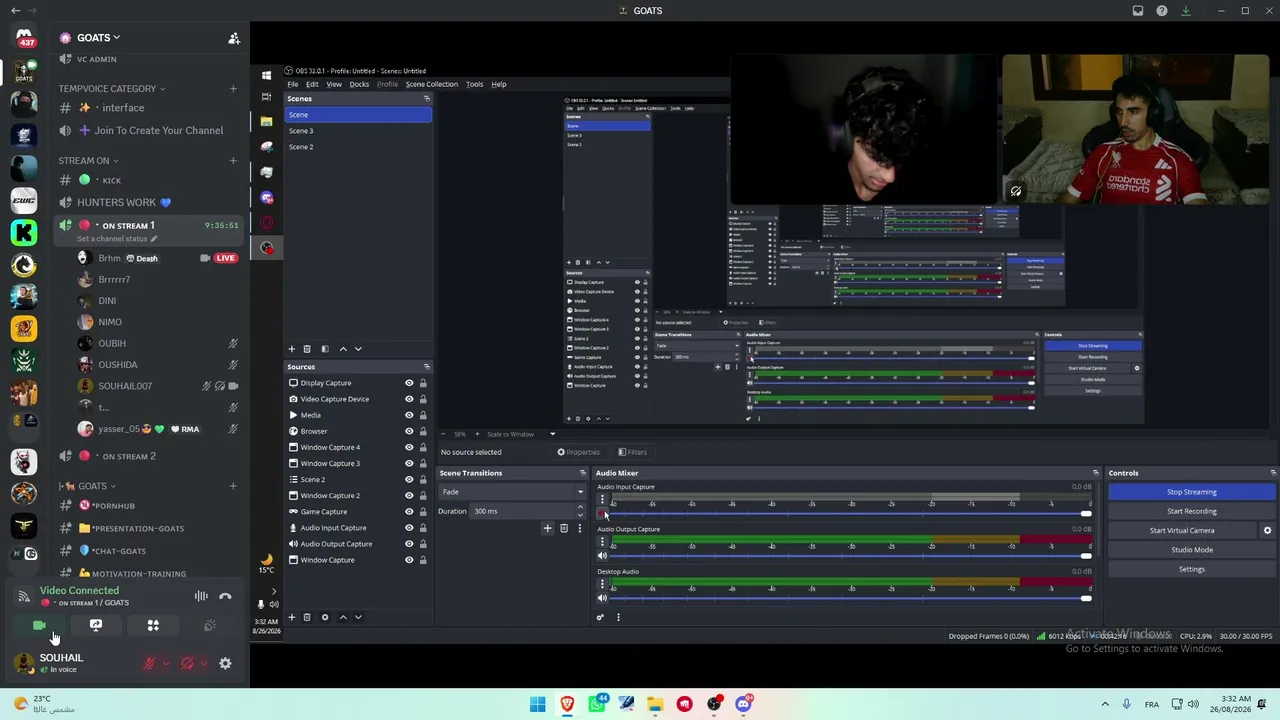Open the Tools menu in OBS
The width and height of the screenshot is (1280, 720).
click(475, 84)
